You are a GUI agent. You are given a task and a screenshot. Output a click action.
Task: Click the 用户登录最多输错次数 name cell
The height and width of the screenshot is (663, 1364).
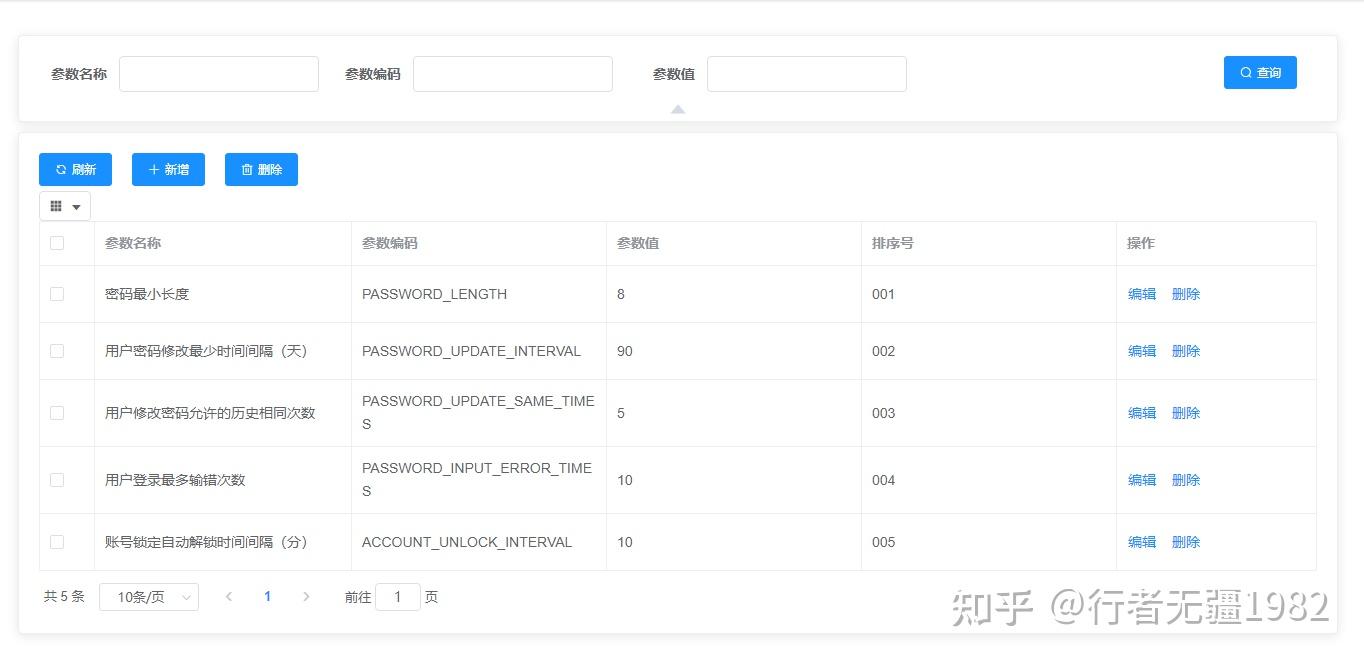pyautogui.click(x=223, y=480)
